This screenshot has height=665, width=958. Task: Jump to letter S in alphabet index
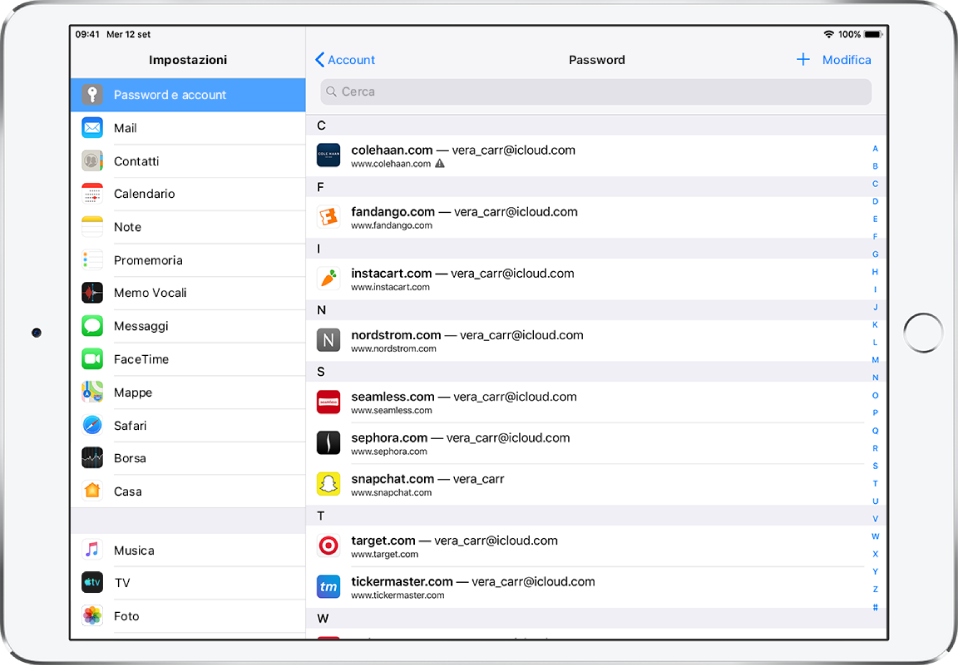coord(875,466)
